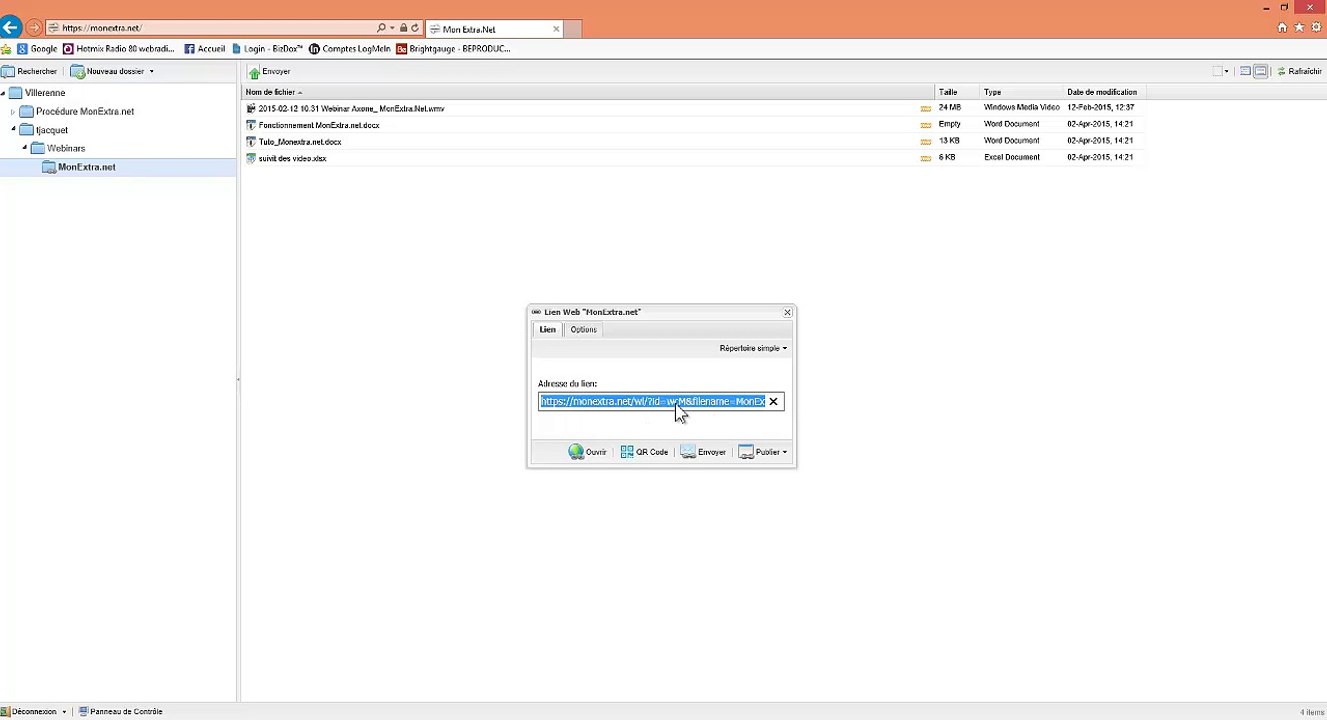
Task: Click the padlock security icon in address bar
Action: [x=403, y=28]
